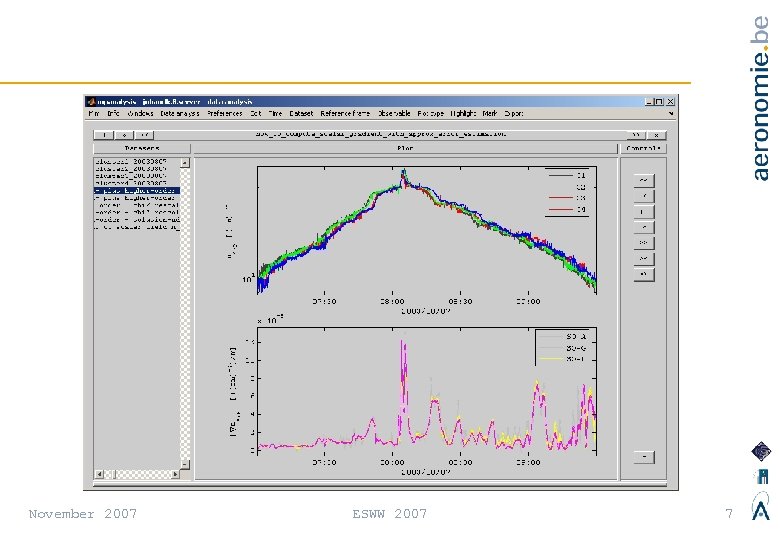Select the highlighted dataset entry in the list
This screenshot has width=780, height=540.
(x=136, y=190)
